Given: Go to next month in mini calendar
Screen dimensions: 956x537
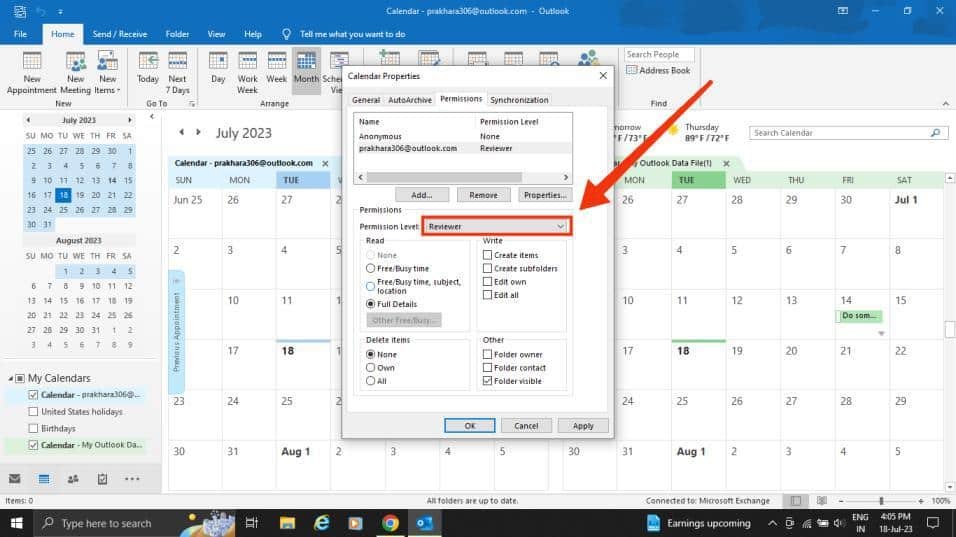Looking at the screenshot, I should 129,120.
